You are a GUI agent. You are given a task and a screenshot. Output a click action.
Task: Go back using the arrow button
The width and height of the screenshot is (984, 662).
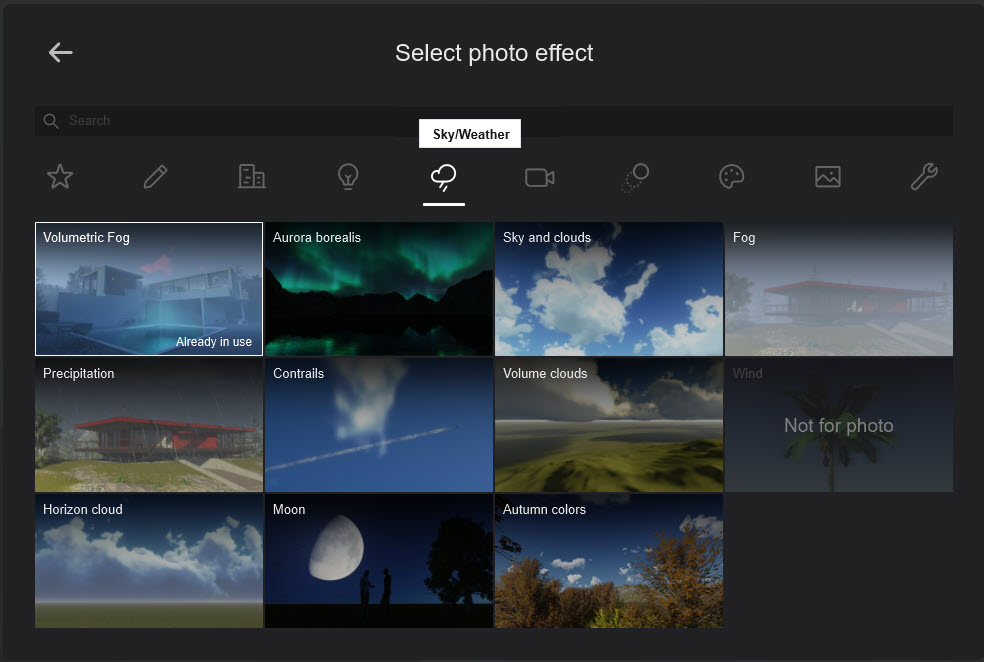pos(60,53)
